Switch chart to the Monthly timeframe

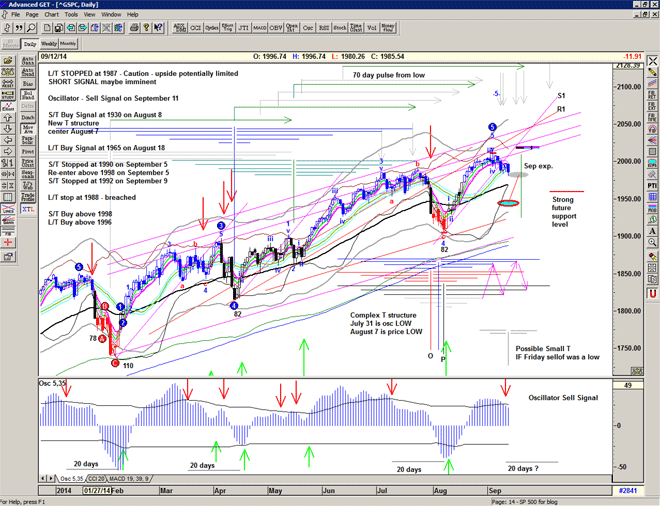[x=68, y=43]
